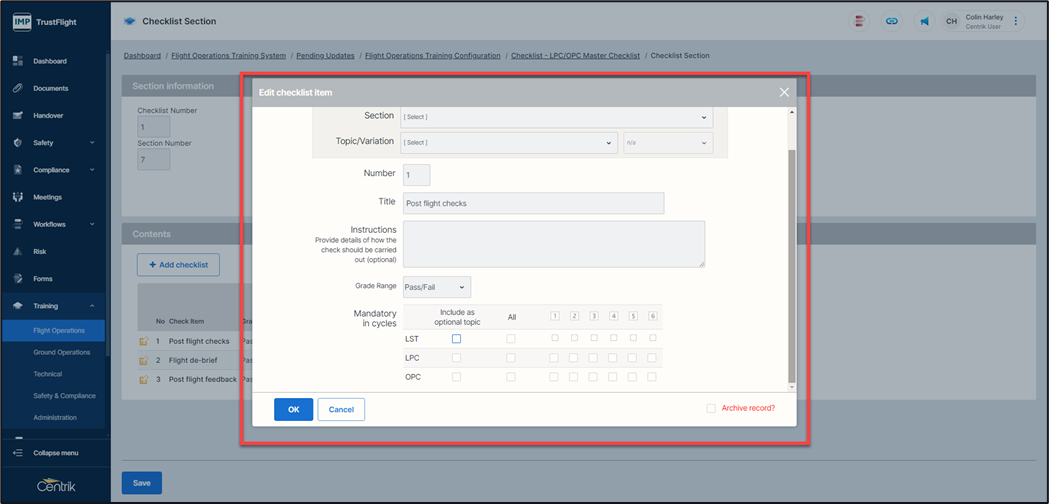
Task: Open the Section dropdown
Action: (556, 117)
